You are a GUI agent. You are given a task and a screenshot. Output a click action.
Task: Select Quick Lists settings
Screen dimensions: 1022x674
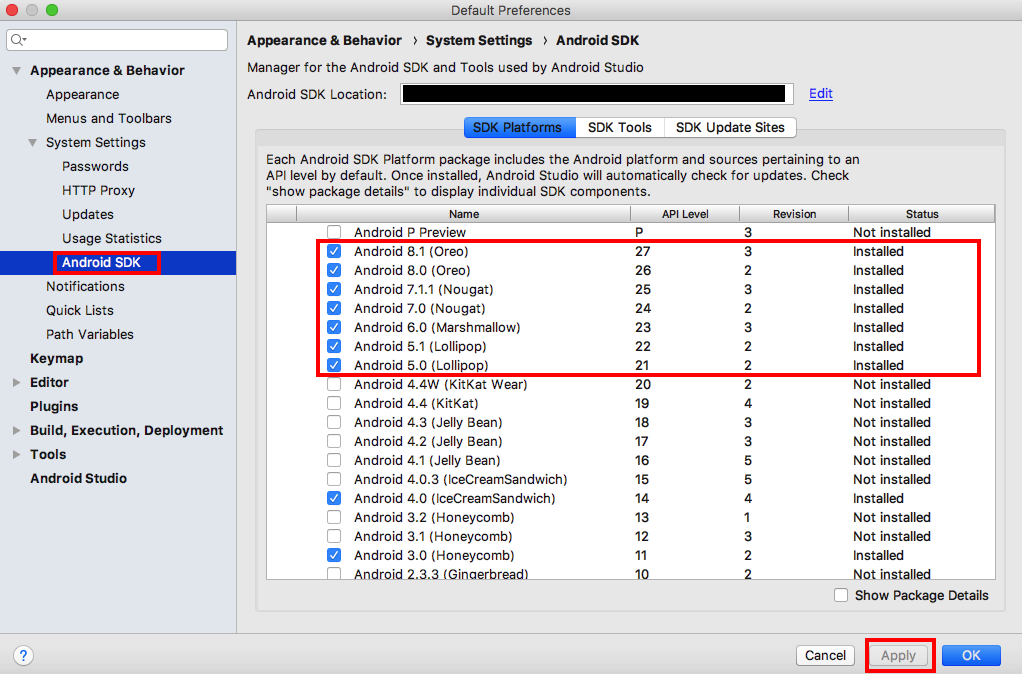(x=80, y=310)
